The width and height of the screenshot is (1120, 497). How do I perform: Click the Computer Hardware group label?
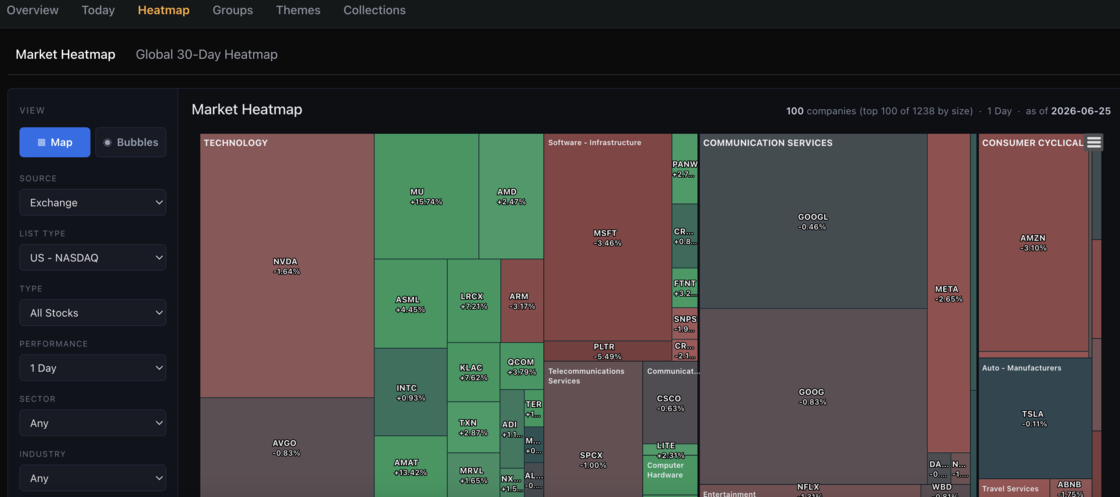[665, 470]
